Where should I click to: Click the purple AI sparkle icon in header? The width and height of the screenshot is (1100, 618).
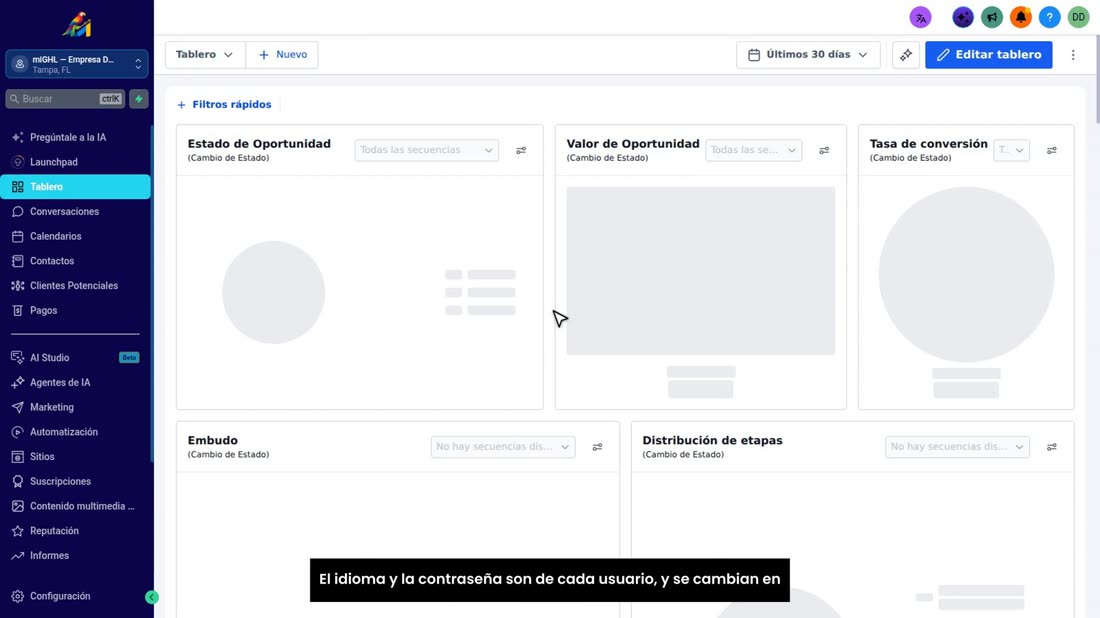coord(962,18)
